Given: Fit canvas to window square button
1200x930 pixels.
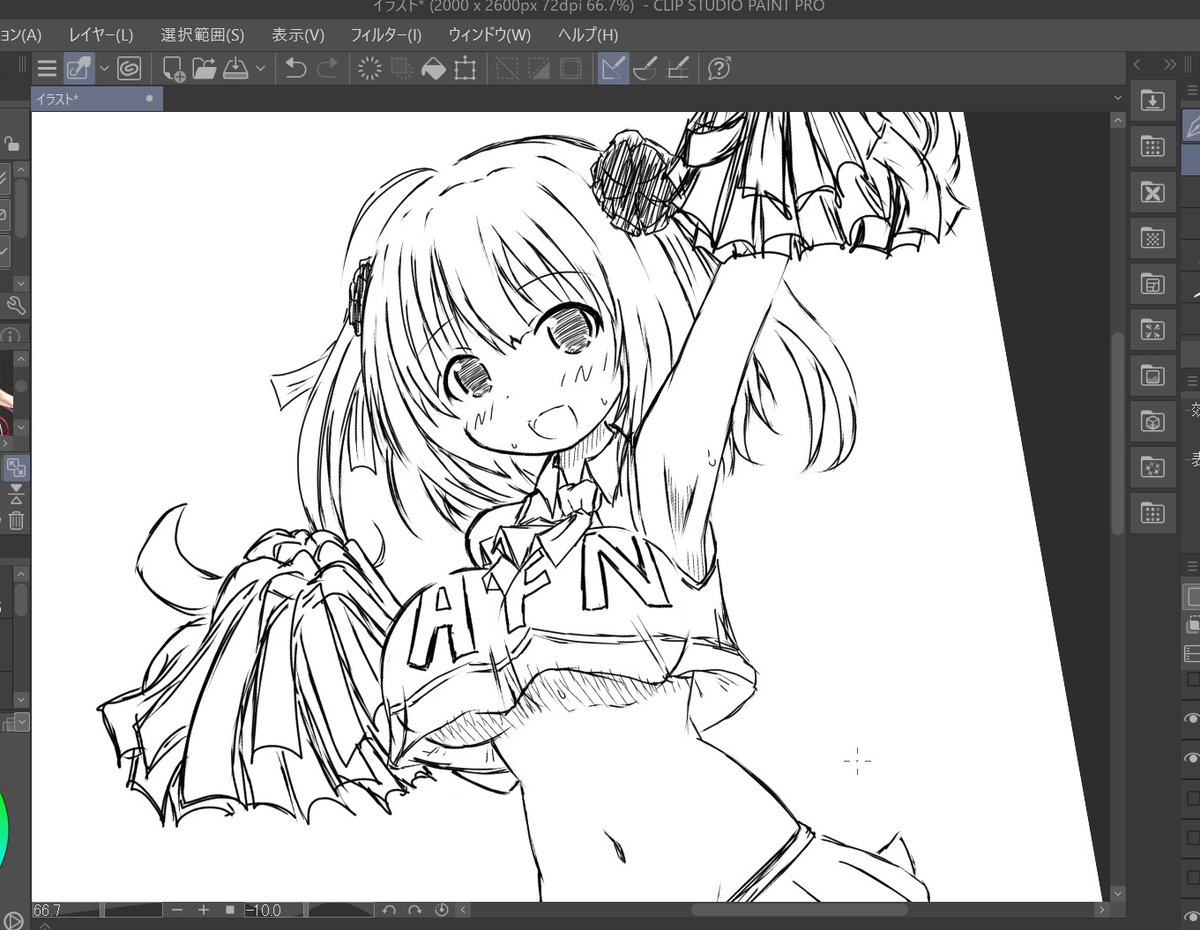Looking at the screenshot, I should click(229, 910).
